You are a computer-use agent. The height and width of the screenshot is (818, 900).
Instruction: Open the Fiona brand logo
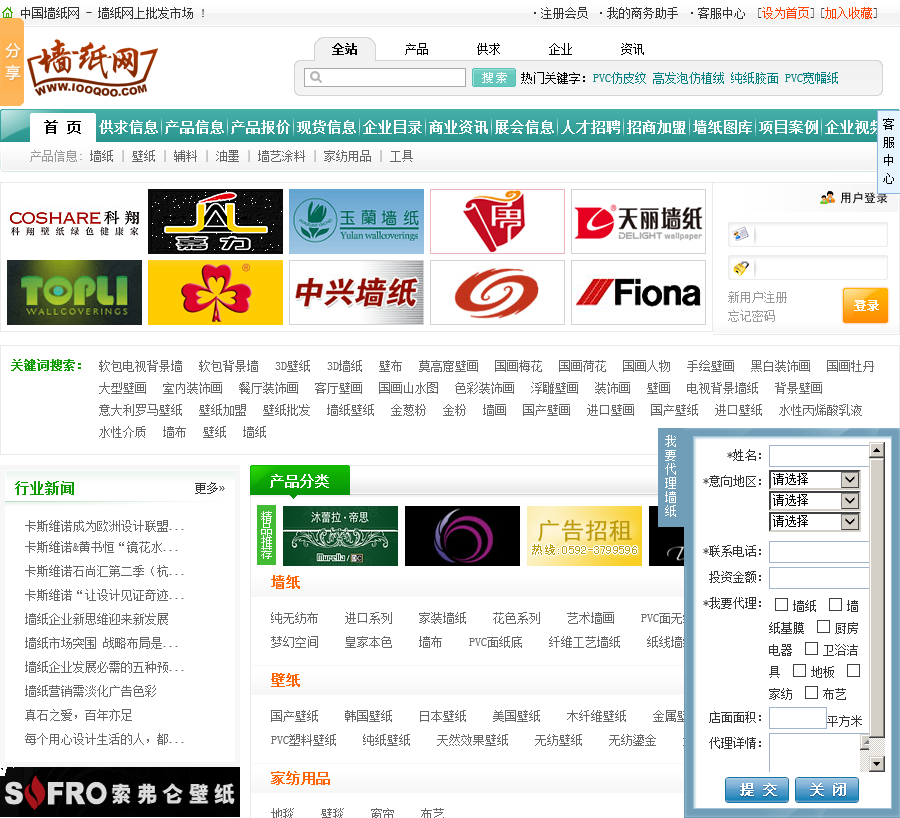tap(638, 293)
